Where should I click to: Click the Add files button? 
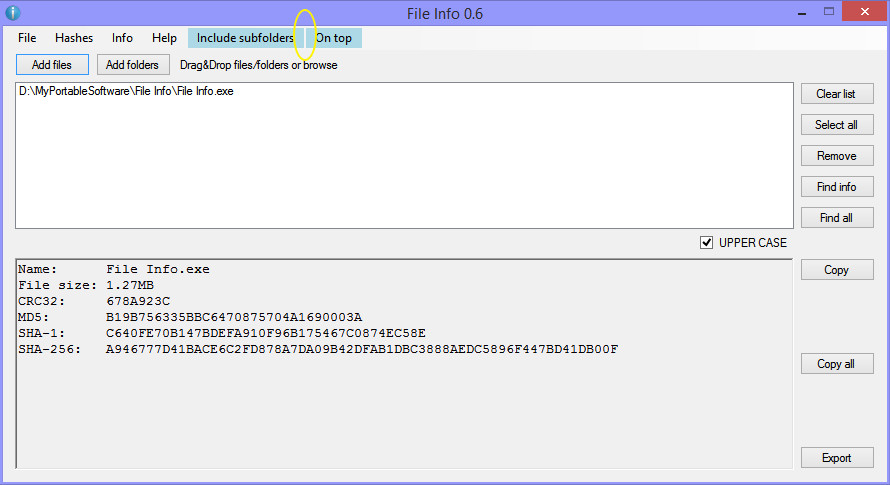[x=52, y=65]
